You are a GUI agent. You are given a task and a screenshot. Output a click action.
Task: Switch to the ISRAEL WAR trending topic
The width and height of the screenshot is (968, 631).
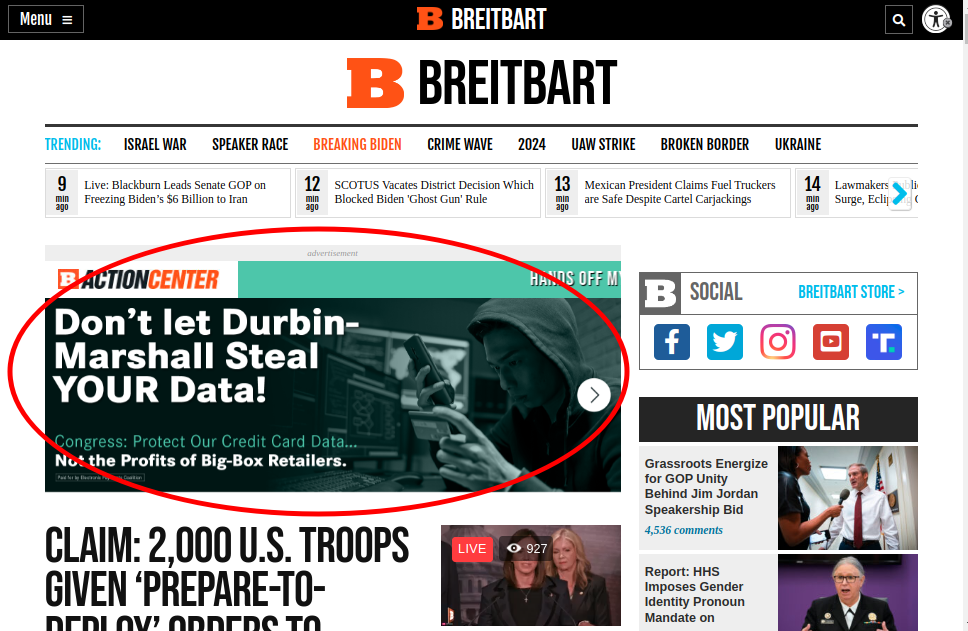point(155,144)
